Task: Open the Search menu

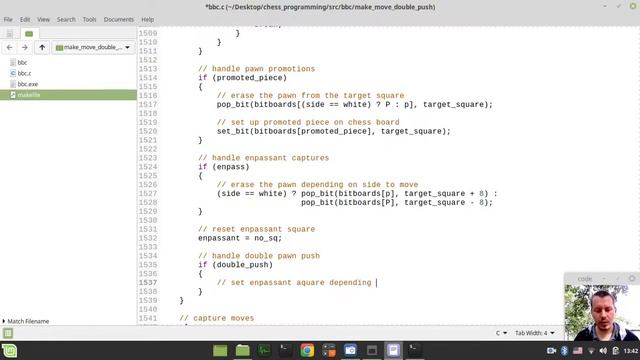Action: [x=66, y=20]
